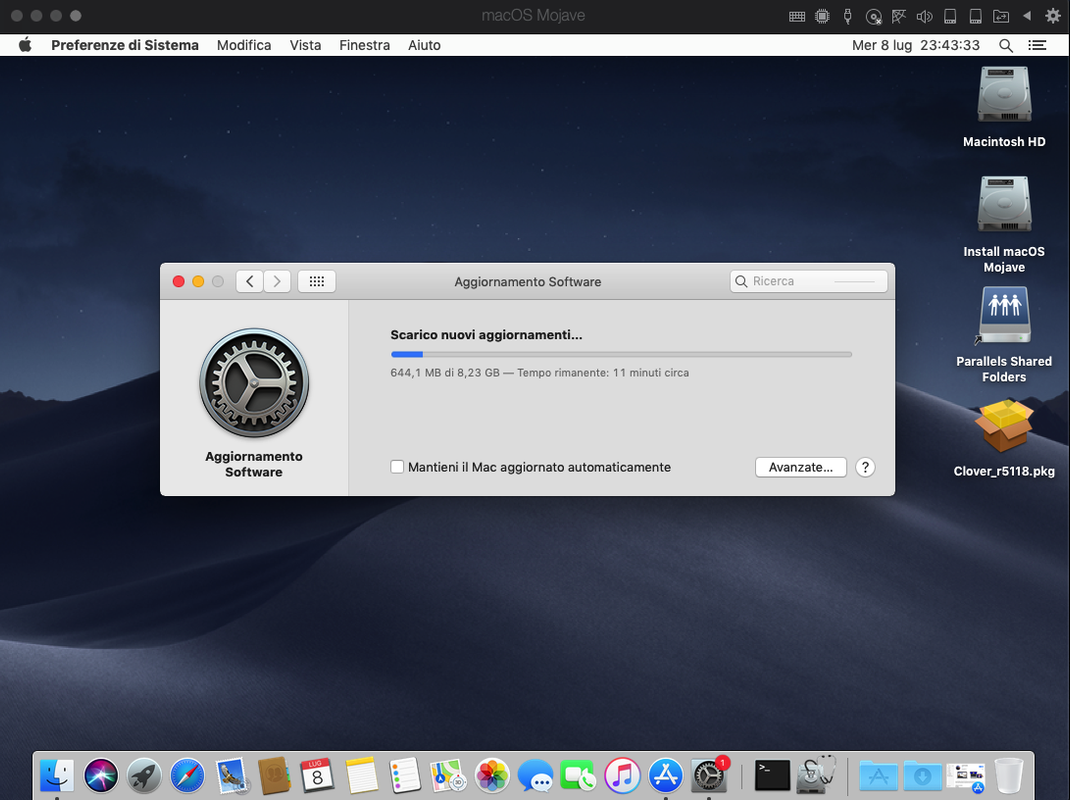Click the Parallels keyboard status icon
The image size is (1070, 800).
click(796, 16)
